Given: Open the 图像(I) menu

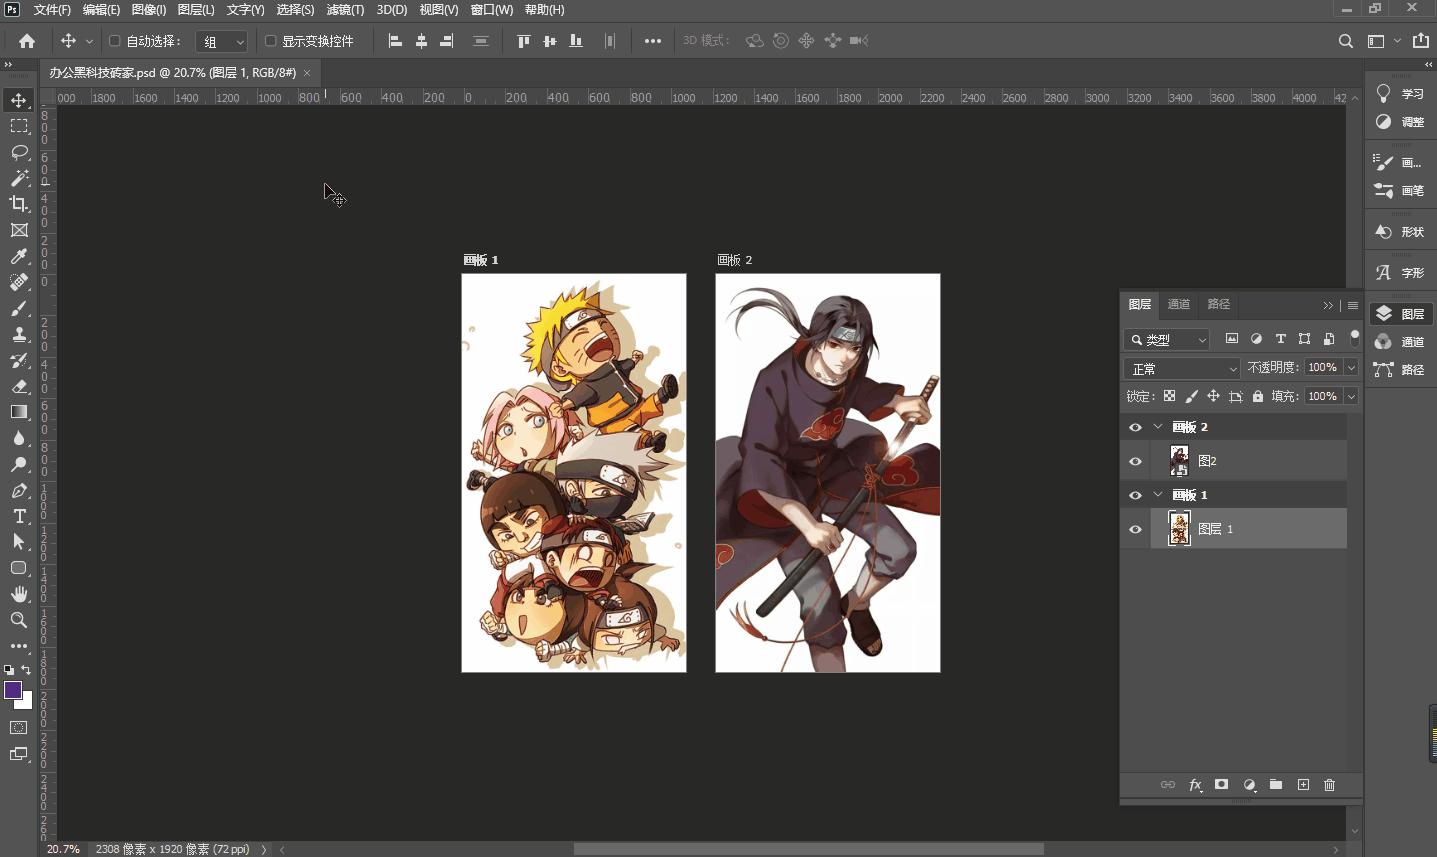Looking at the screenshot, I should [149, 10].
